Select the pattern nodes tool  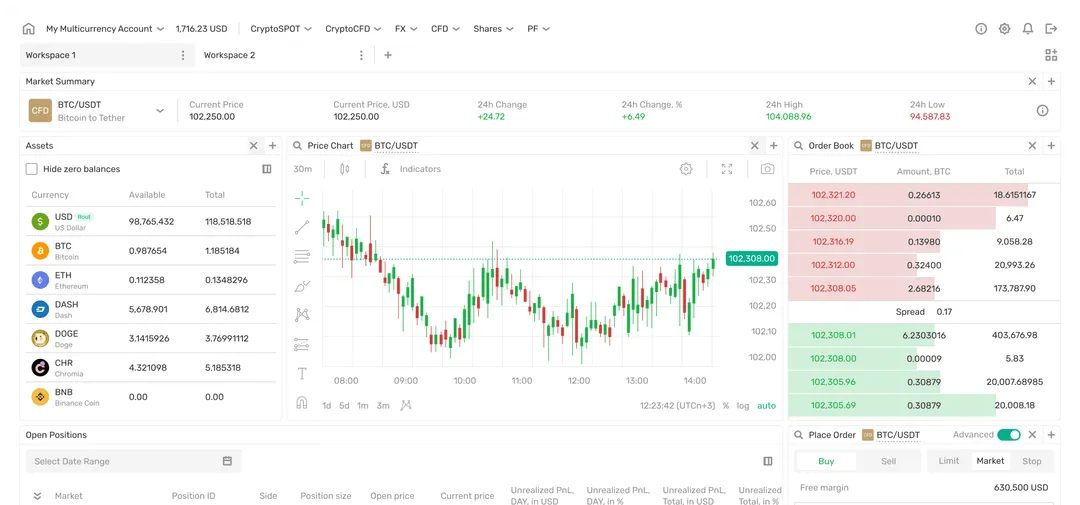coord(302,315)
